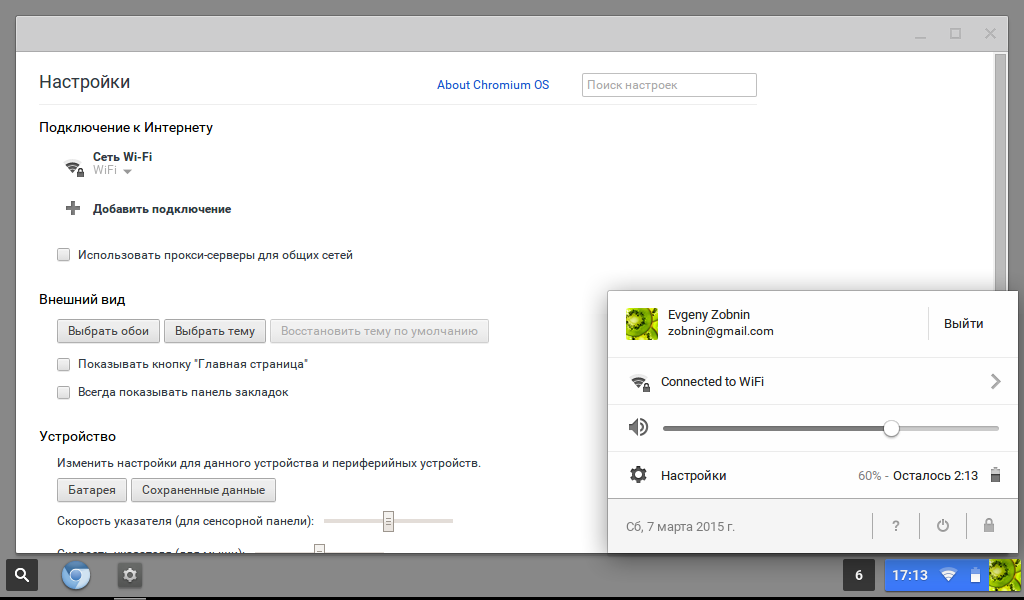The width and height of the screenshot is (1024, 600).
Task: Click the plus icon to add connection
Action: [x=73, y=209]
